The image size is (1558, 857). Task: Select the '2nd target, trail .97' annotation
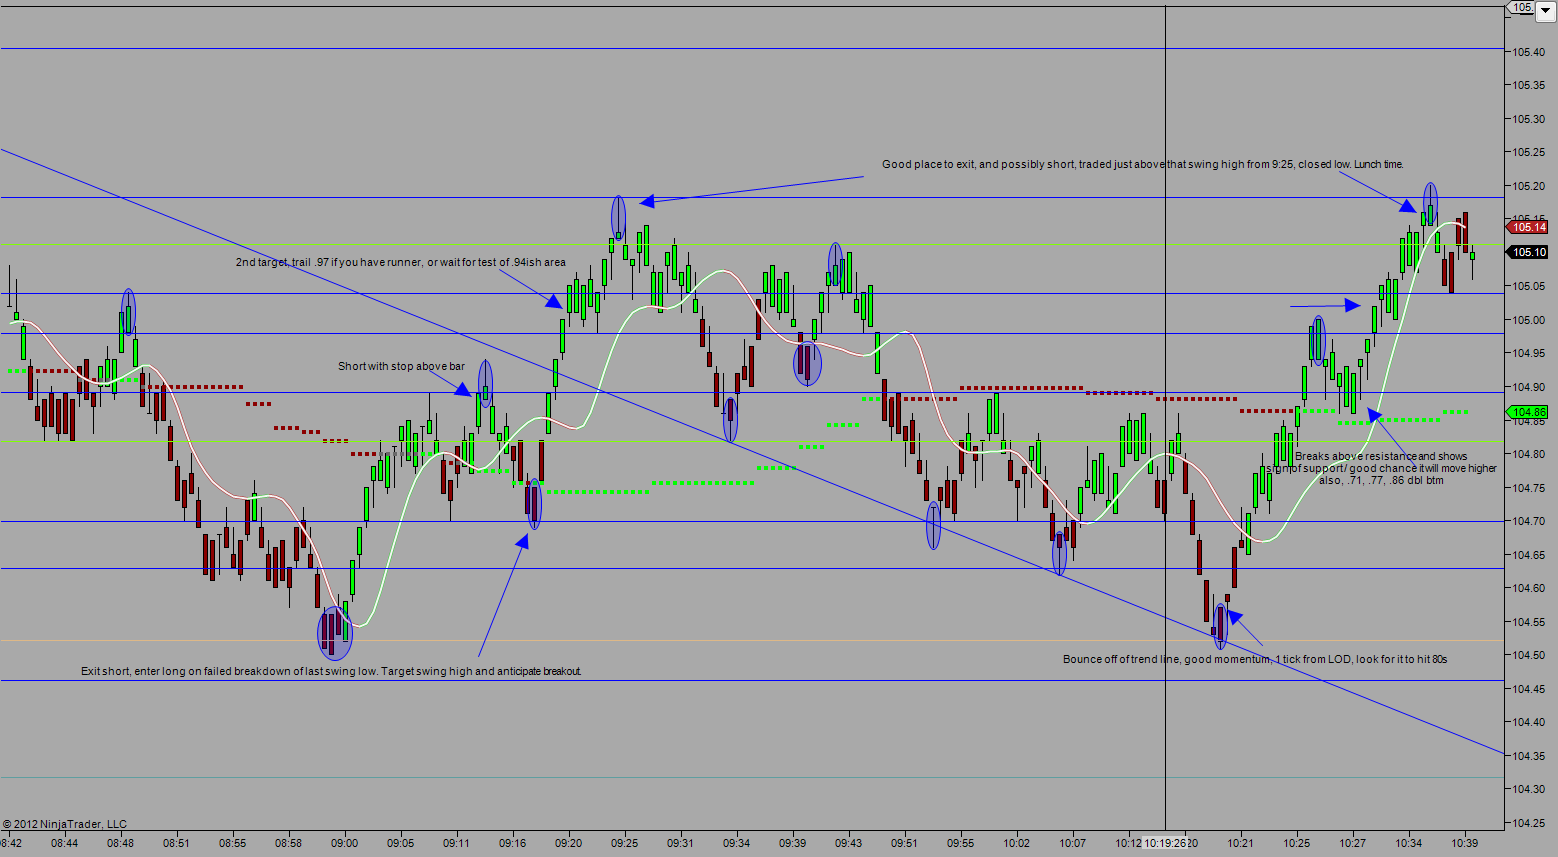pyautogui.click(x=401, y=262)
